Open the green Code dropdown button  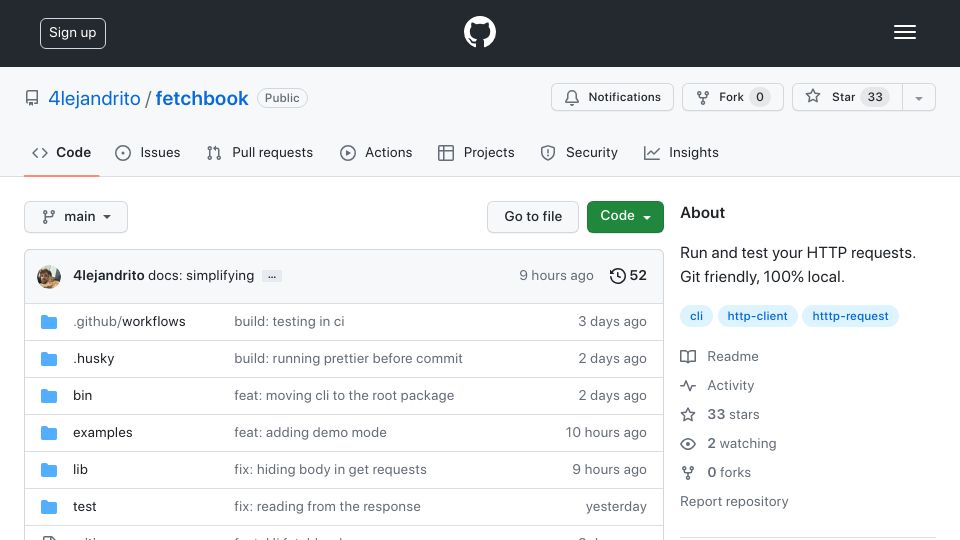pyautogui.click(x=625, y=217)
